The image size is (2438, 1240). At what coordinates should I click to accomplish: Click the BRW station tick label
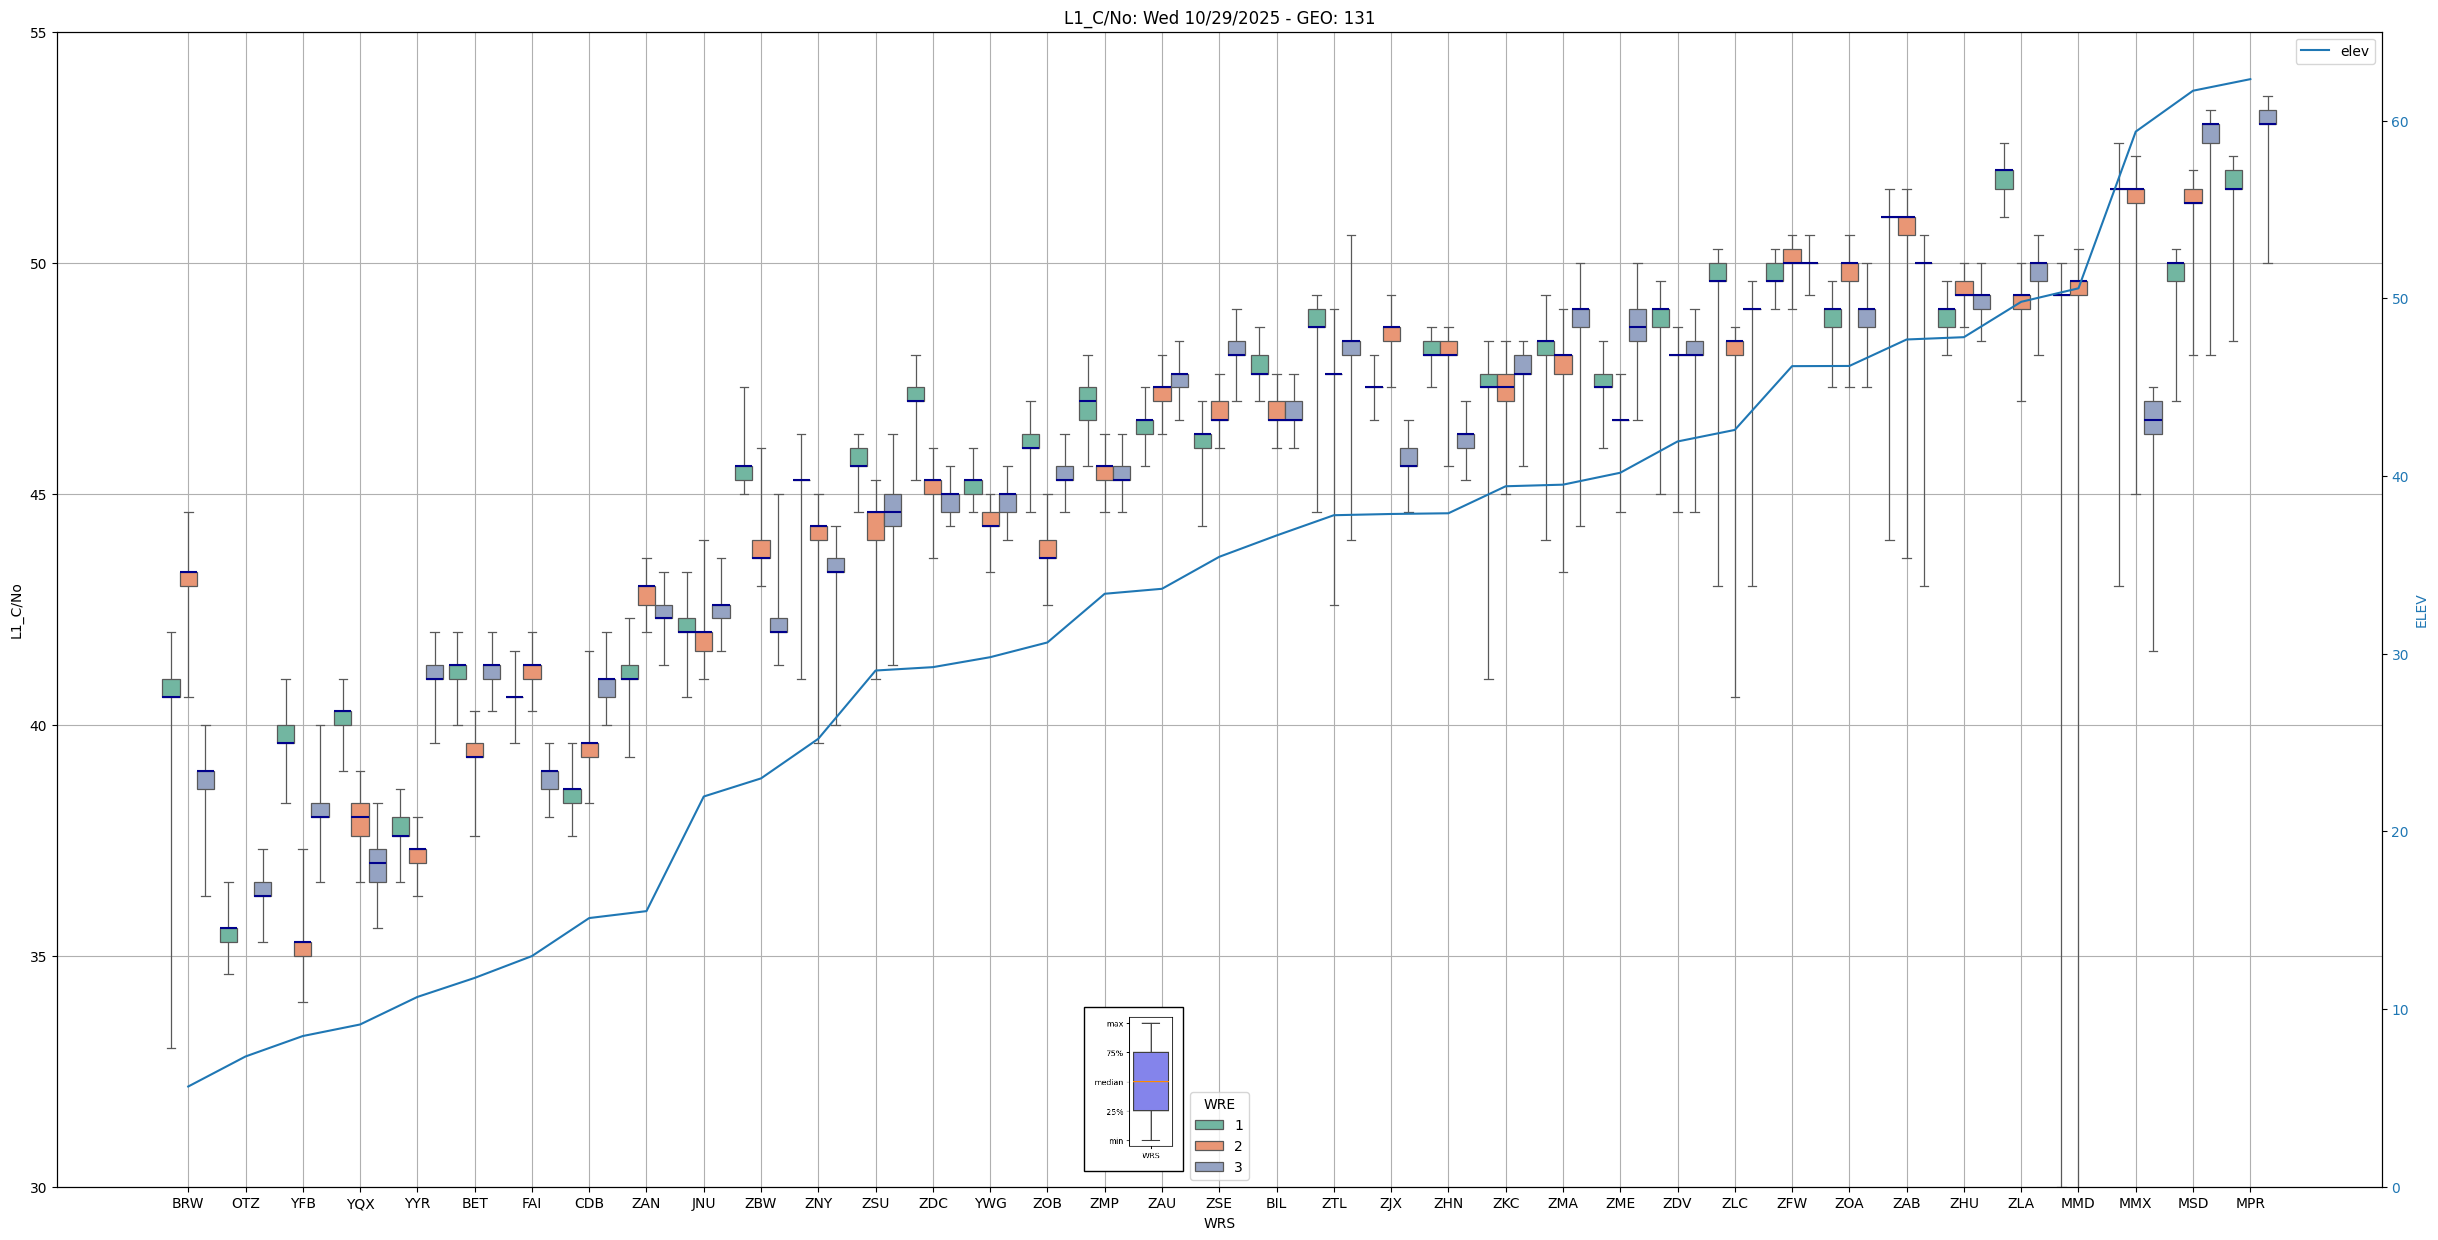(x=187, y=1203)
